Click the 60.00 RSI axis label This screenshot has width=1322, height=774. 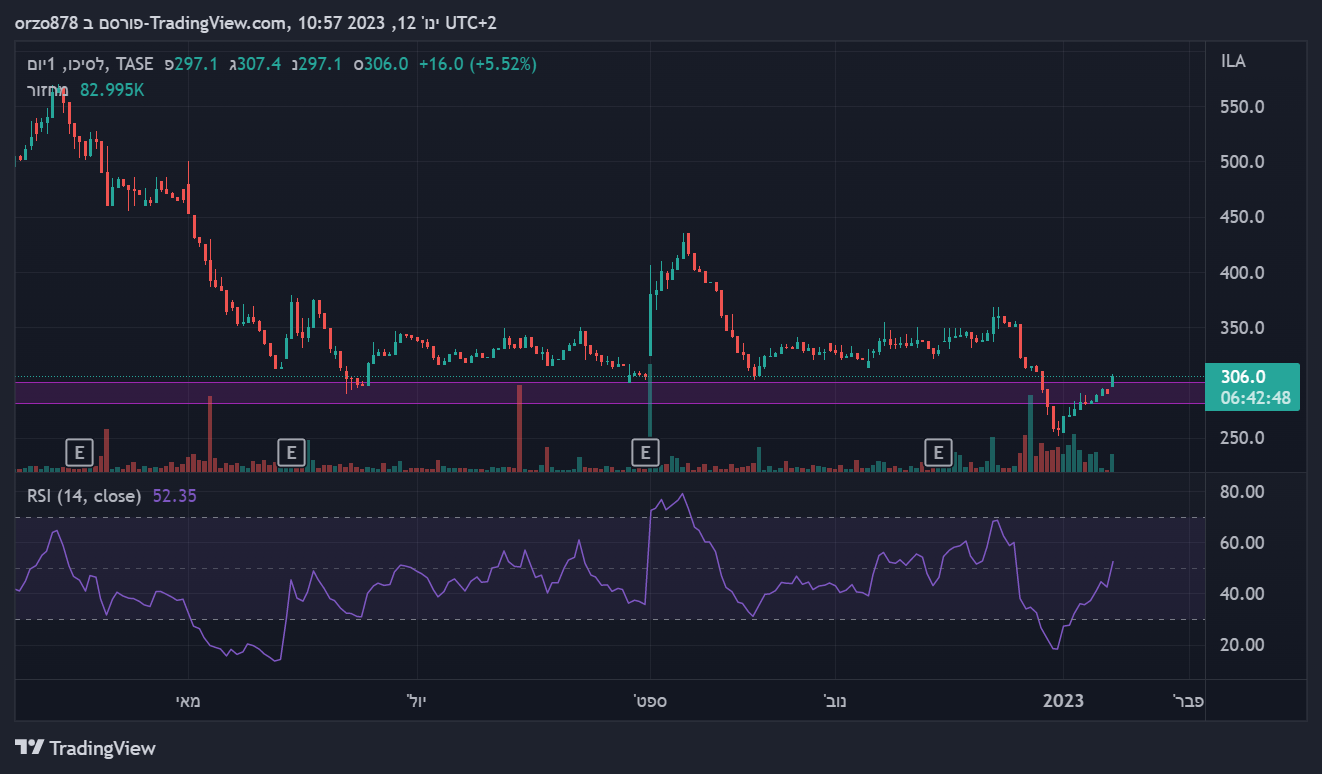click(x=1243, y=543)
